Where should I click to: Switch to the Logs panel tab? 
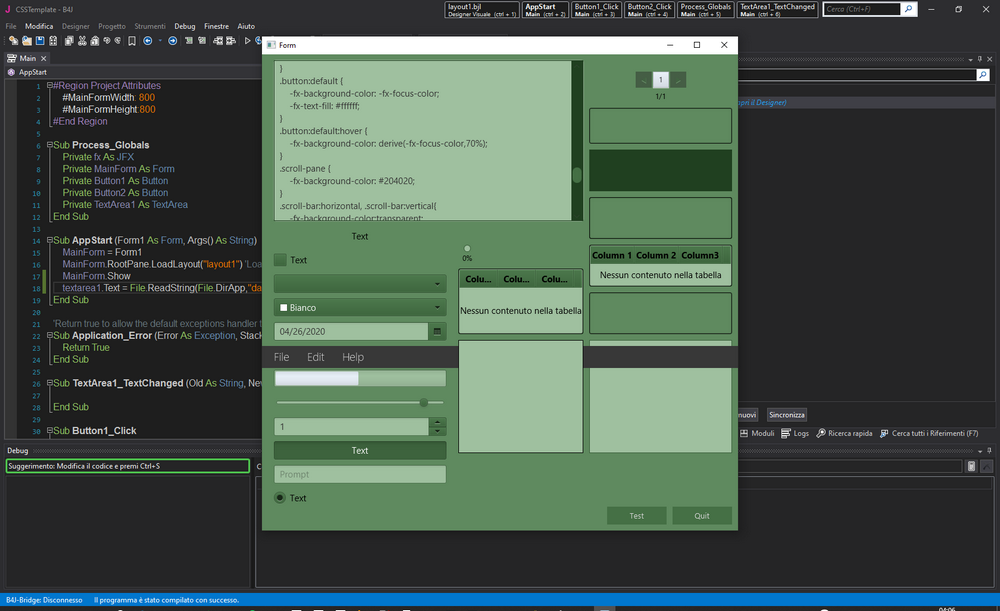(x=802, y=433)
